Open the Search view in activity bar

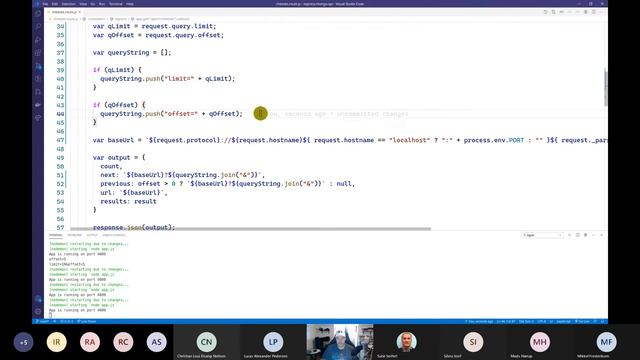click(38, 27)
